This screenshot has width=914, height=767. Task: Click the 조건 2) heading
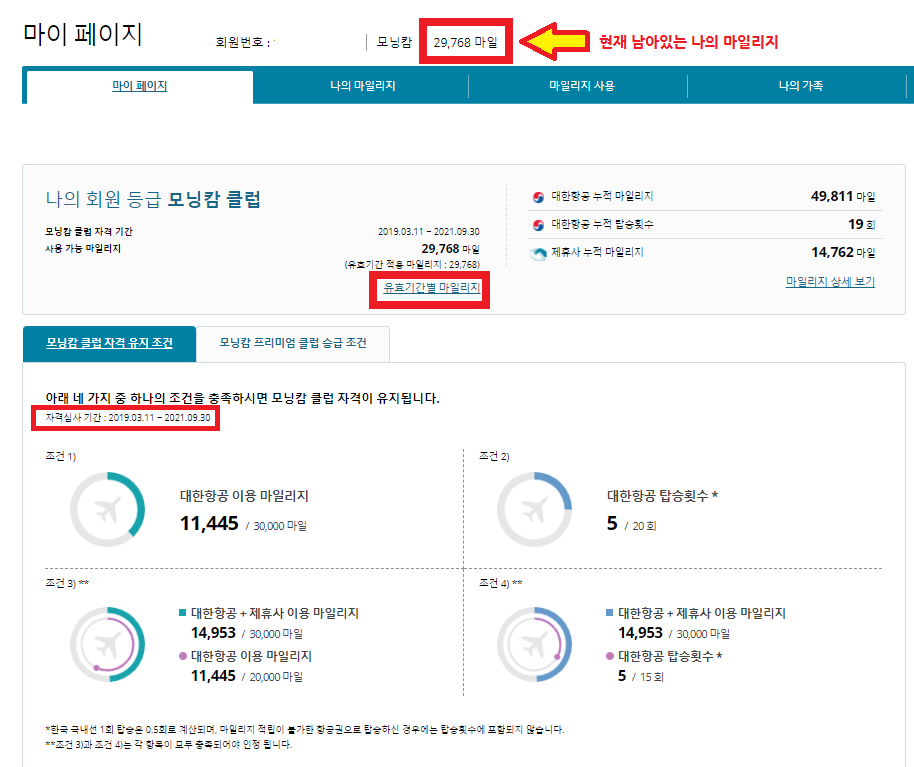[494, 456]
